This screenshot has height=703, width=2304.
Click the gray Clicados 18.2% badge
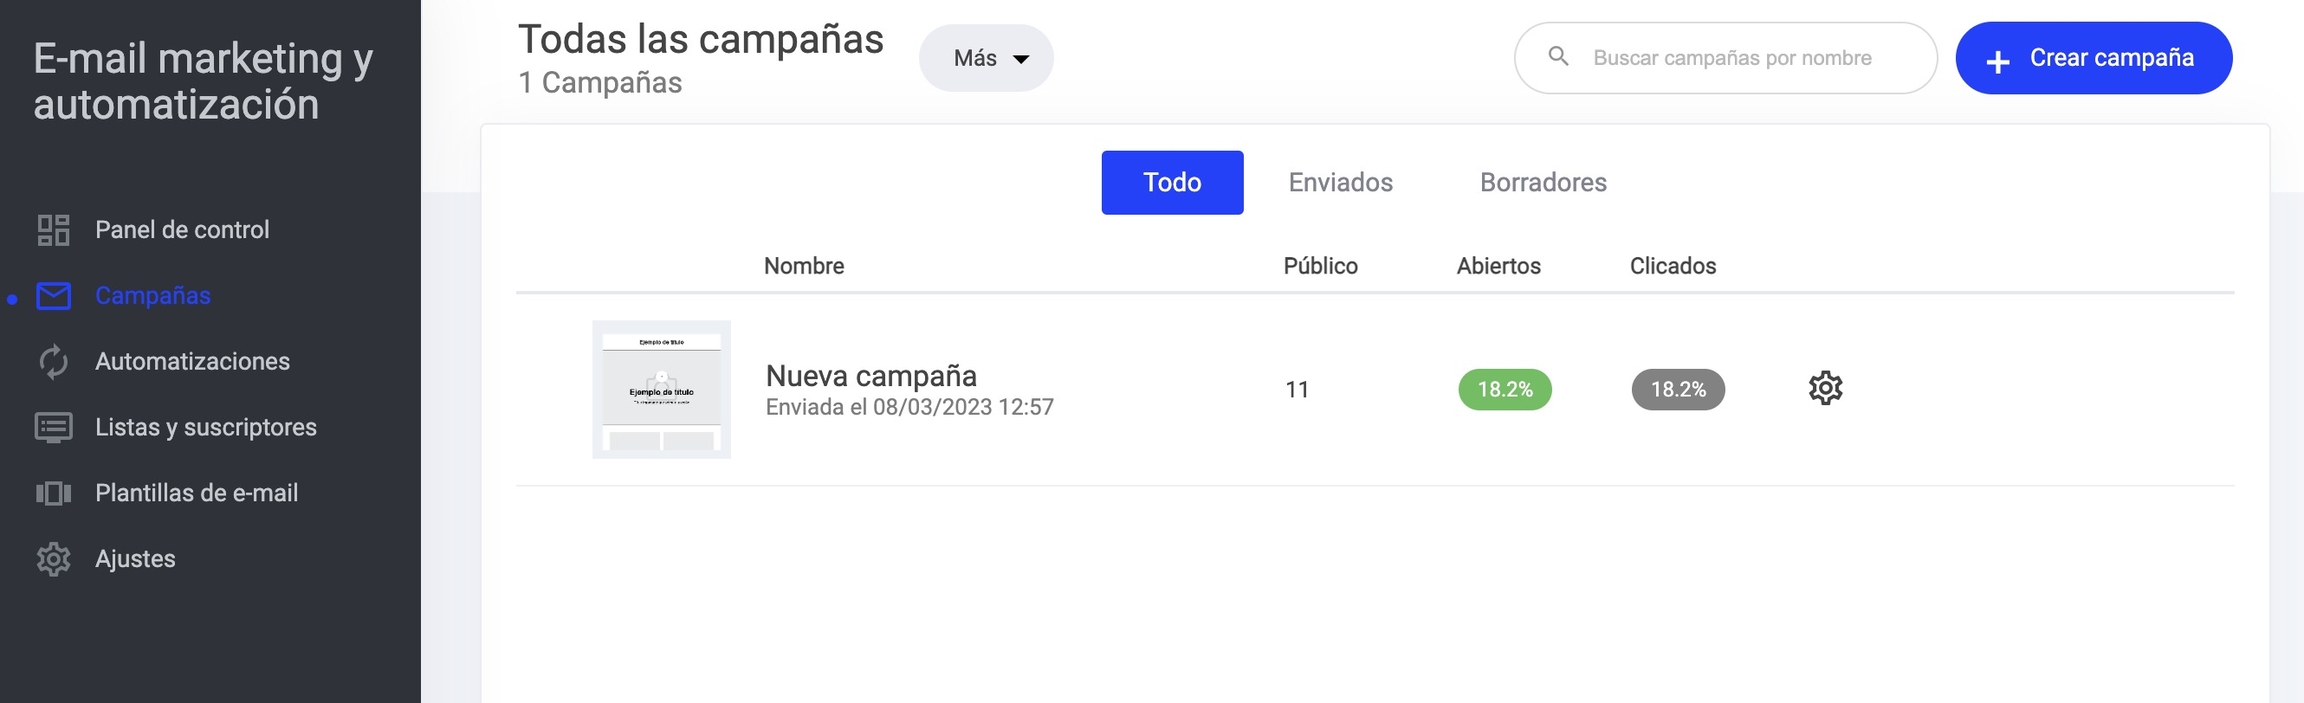coord(1678,389)
